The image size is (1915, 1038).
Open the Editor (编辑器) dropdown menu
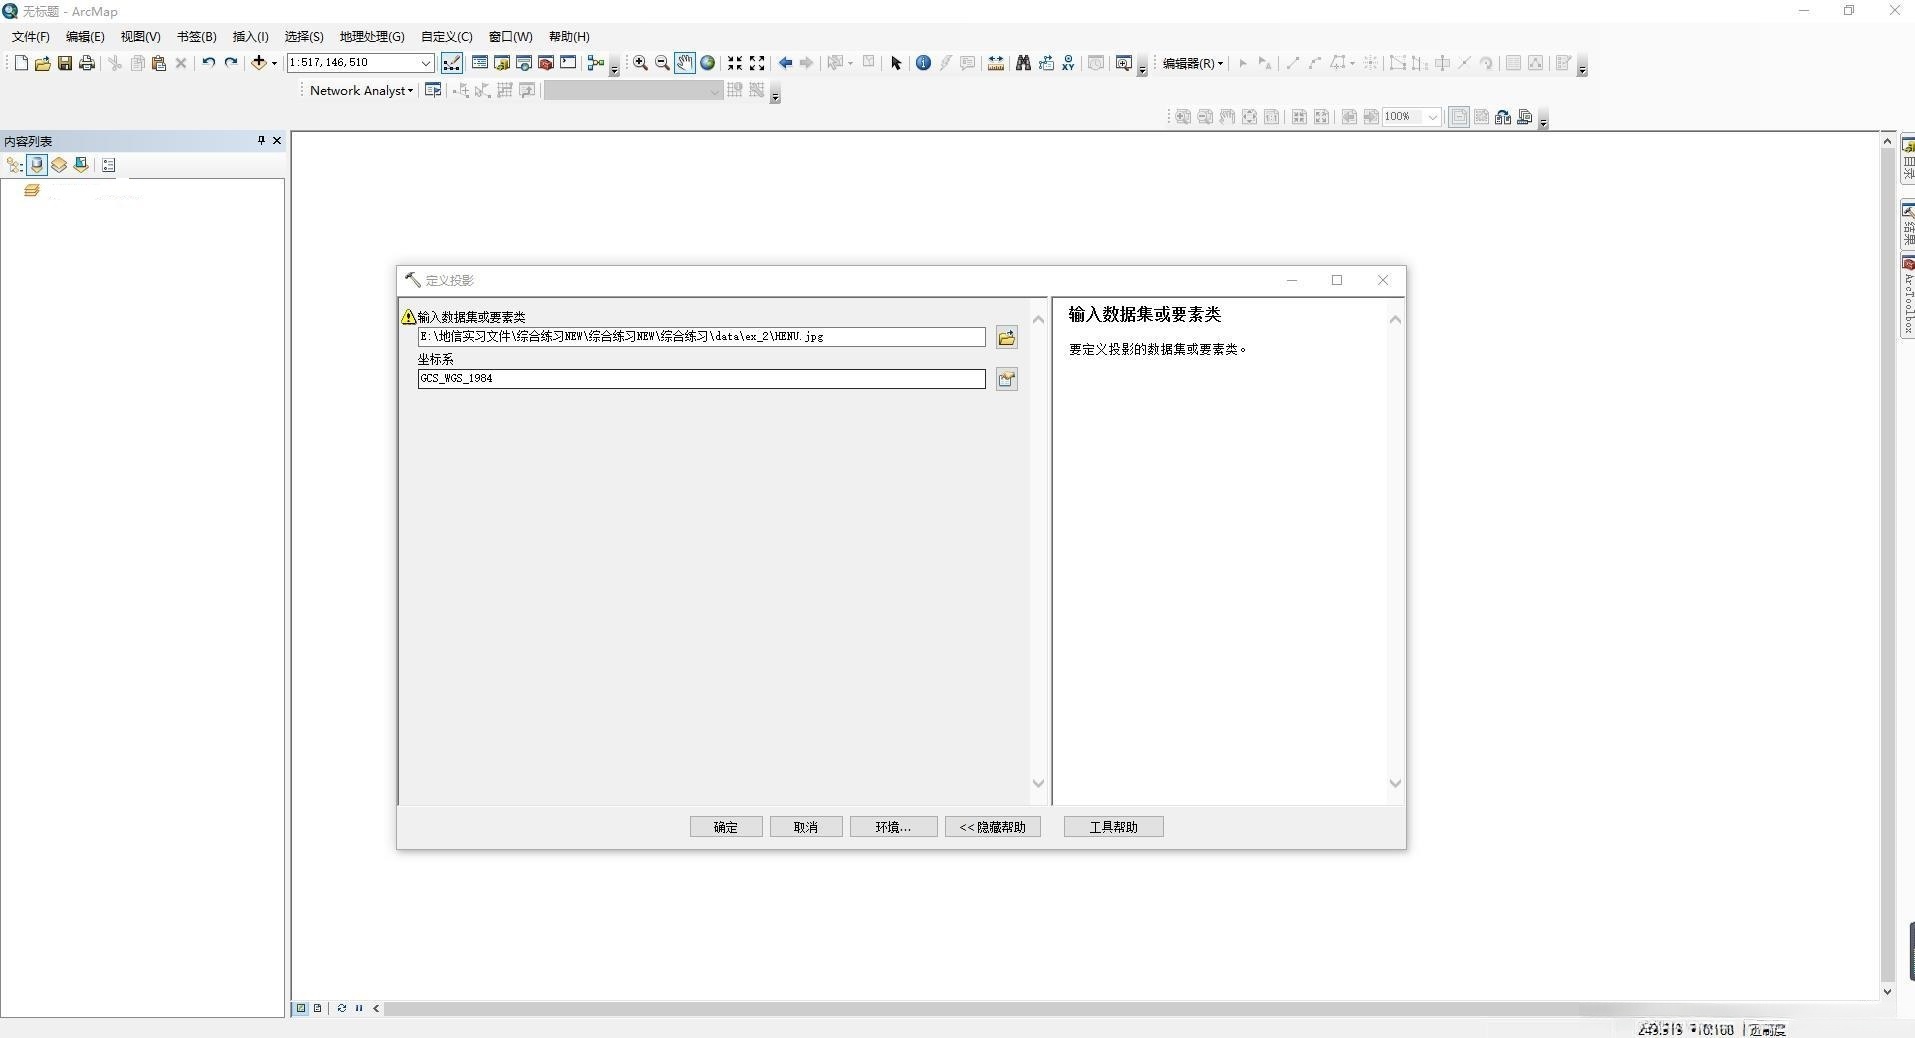tap(1193, 63)
